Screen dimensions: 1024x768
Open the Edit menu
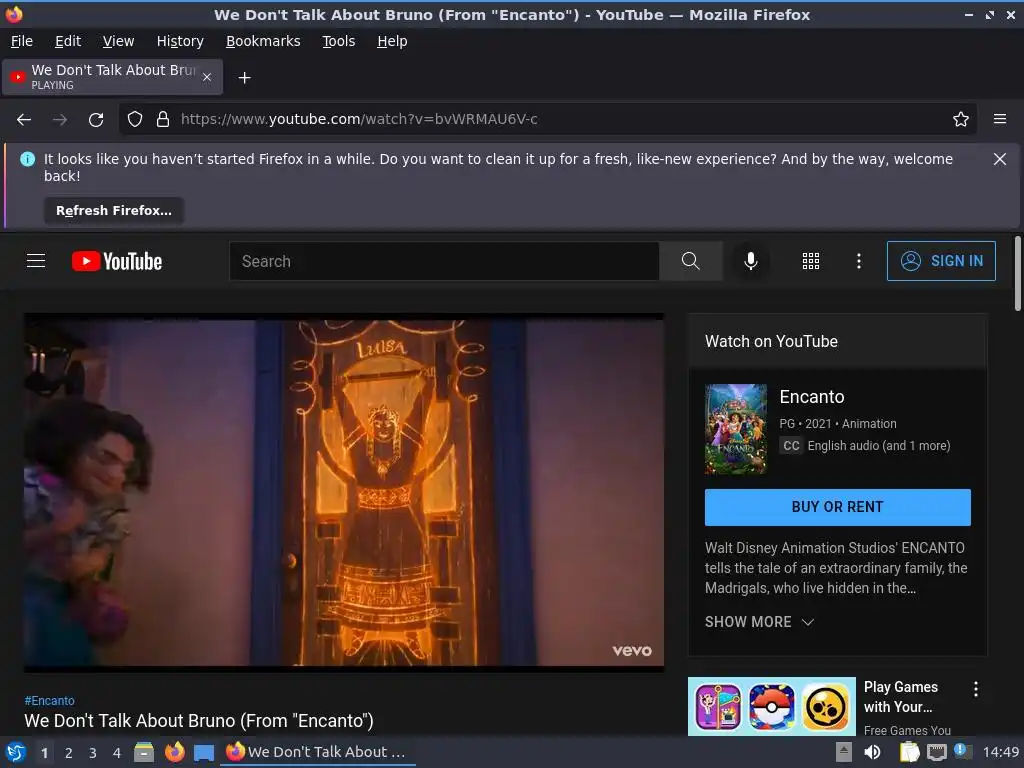pyautogui.click(x=68, y=41)
